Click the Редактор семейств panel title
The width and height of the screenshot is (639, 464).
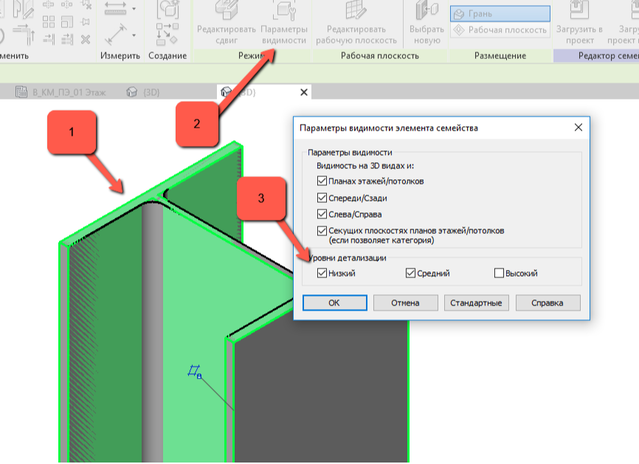(608, 56)
